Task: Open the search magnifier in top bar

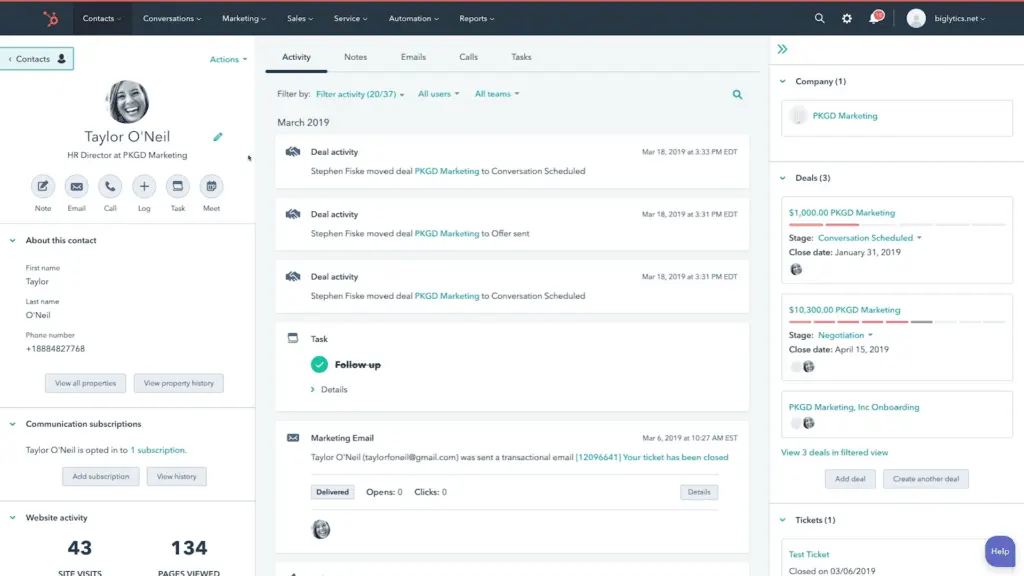Action: tap(819, 18)
